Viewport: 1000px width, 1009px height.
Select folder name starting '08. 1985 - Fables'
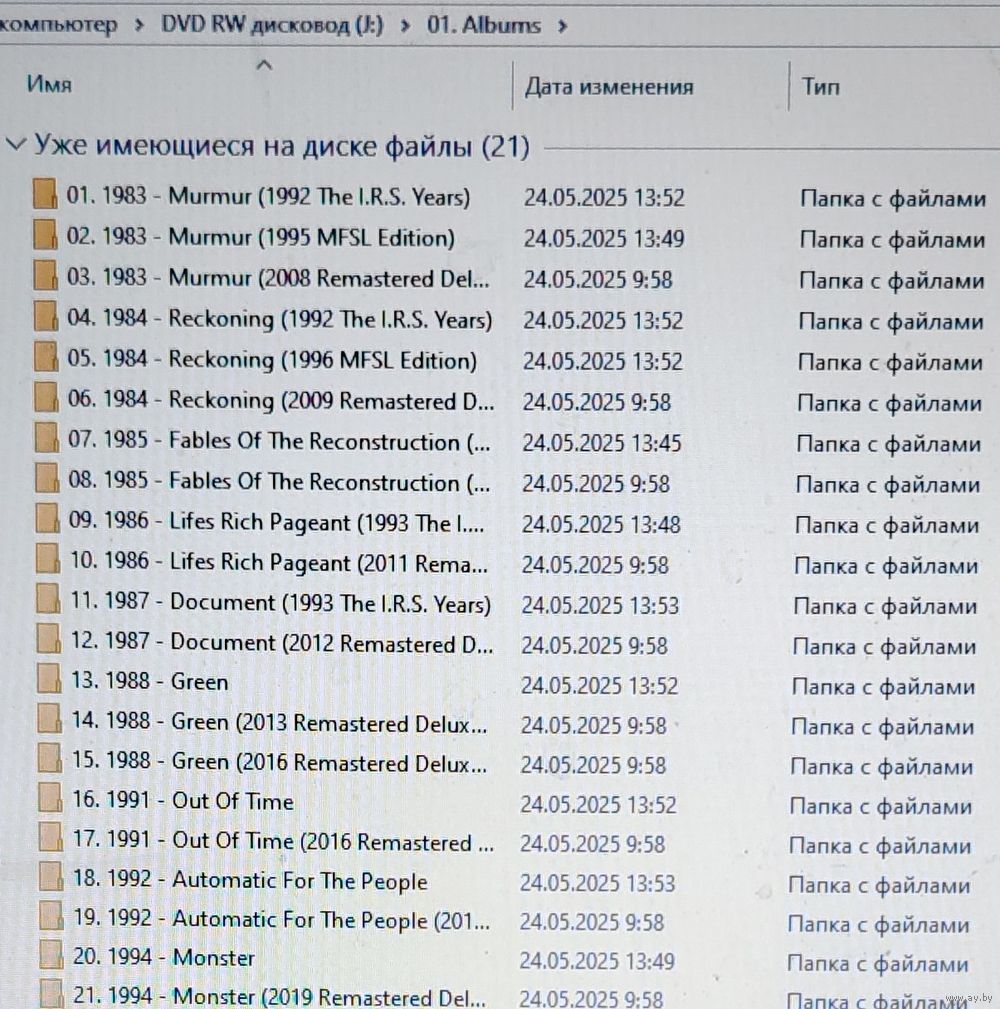[279, 481]
